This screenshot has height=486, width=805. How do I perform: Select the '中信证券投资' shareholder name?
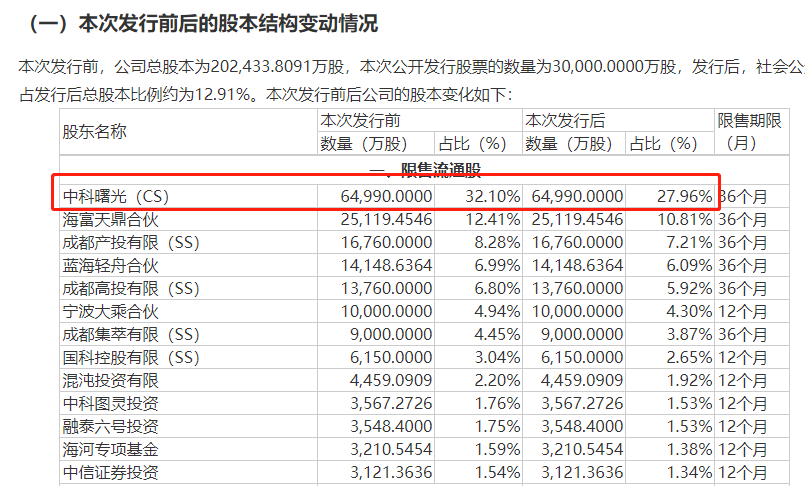(x=110, y=473)
